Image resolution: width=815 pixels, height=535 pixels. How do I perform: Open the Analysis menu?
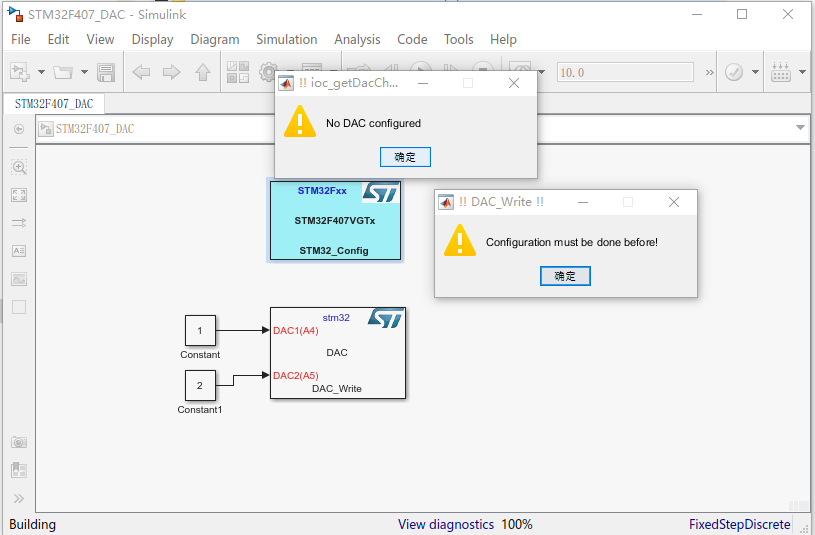(x=357, y=40)
